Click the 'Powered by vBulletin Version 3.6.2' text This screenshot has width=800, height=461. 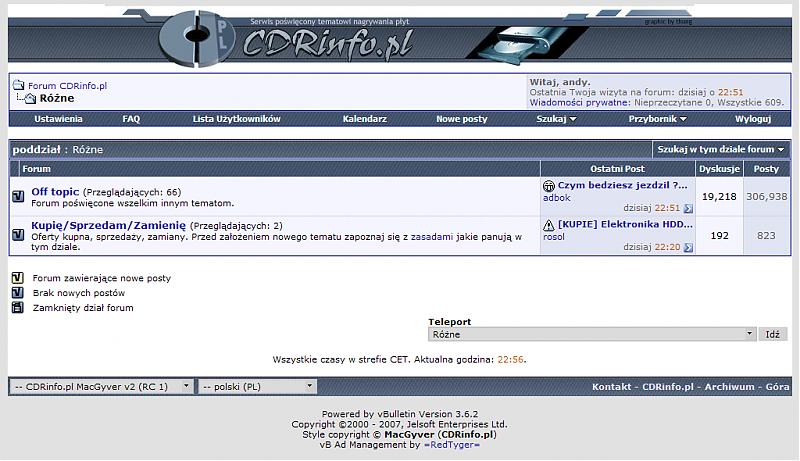click(400, 414)
